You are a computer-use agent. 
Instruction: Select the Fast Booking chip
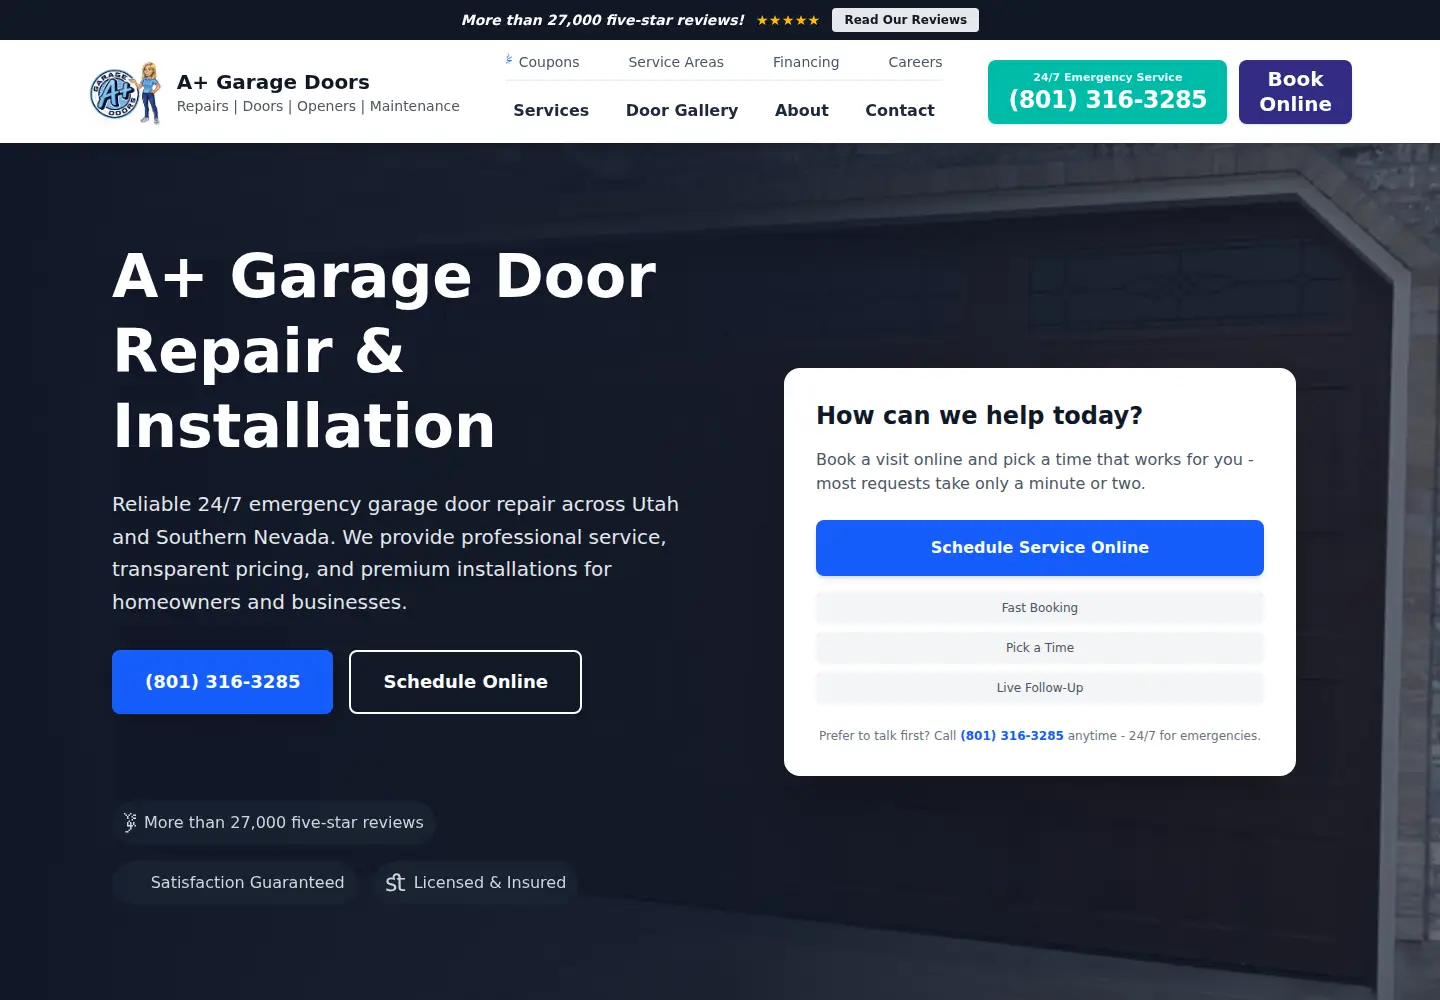pyautogui.click(x=1040, y=608)
